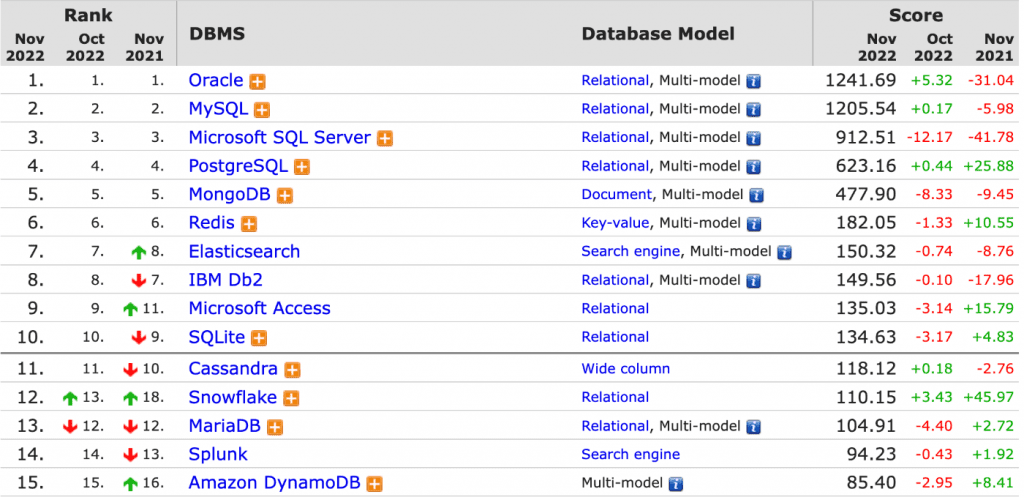Screen dimensions: 1024x497
Task: Open the Oracle DBMS link
Action: 216,80
